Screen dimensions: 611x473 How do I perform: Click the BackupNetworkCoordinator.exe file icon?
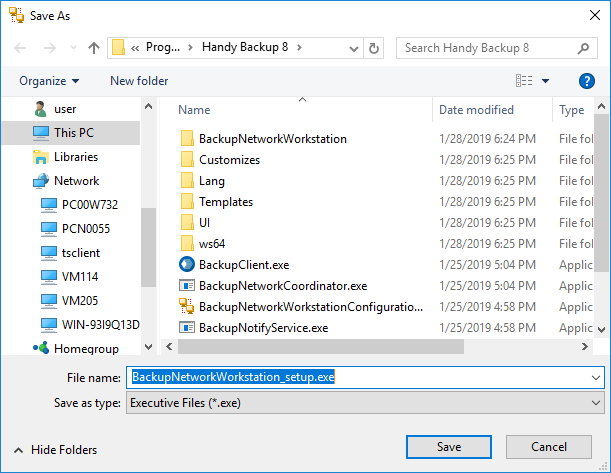pos(187,286)
